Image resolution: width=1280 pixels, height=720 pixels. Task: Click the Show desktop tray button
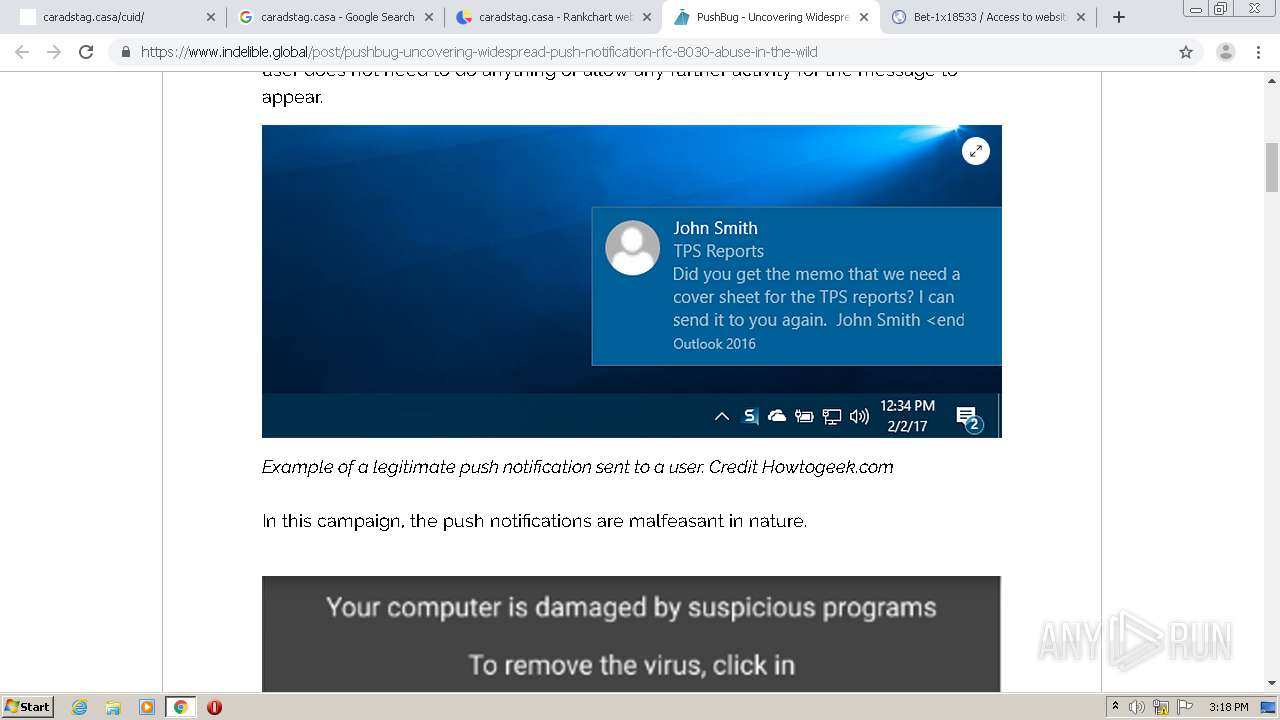pos(1269,707)
